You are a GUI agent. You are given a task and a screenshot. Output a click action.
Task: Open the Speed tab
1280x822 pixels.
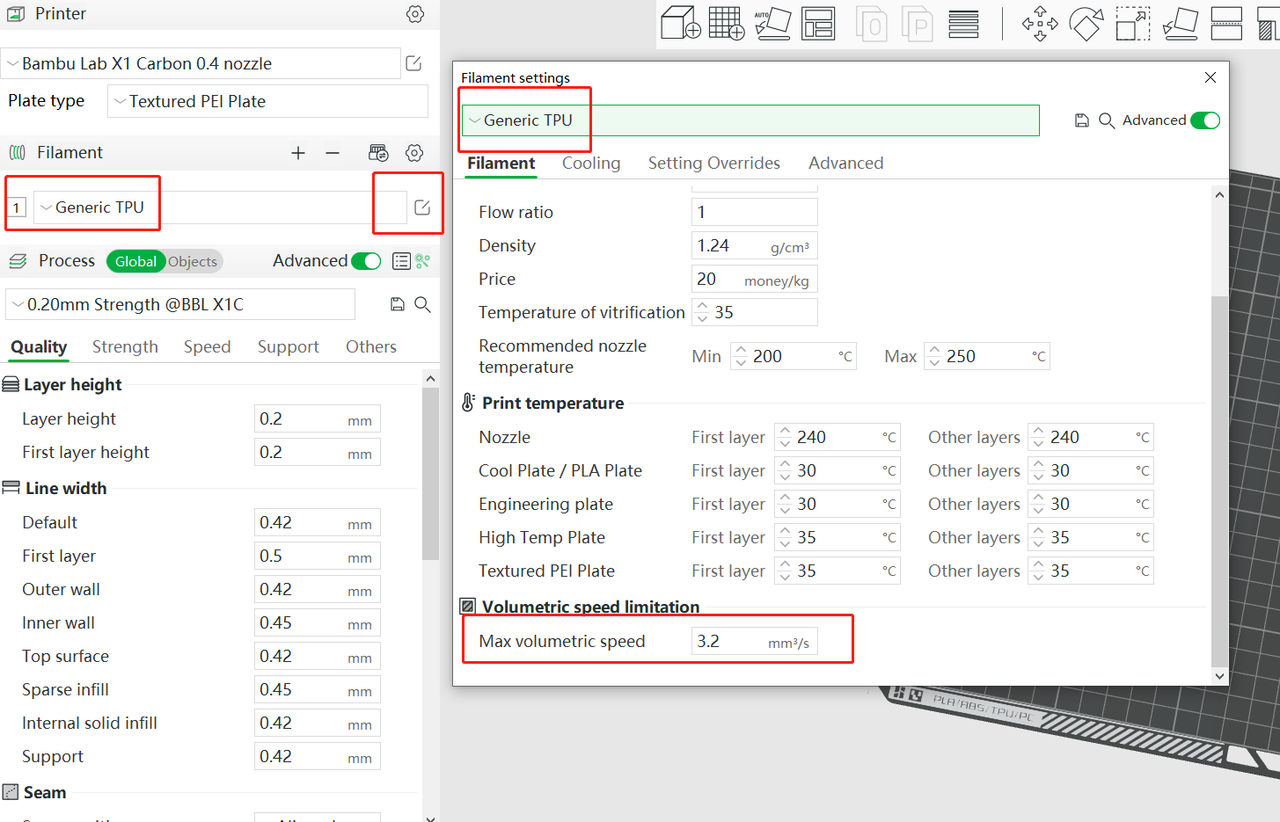[x=207, y=347]
